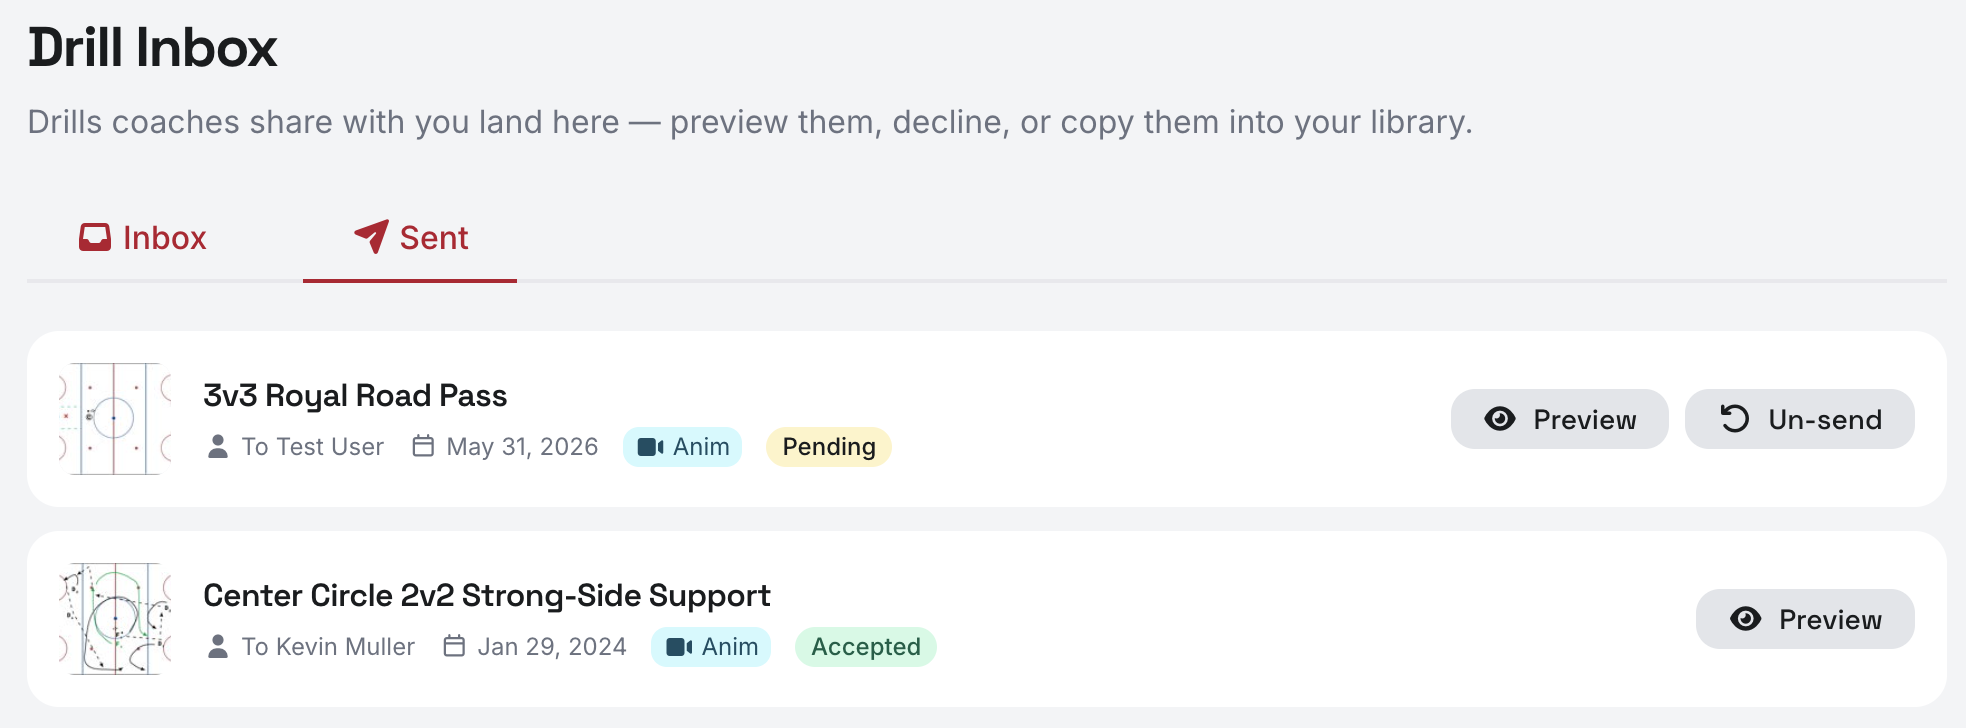Image resolution: width=1966 pixels, height=728 pixels.
Task: Preview the 3v3 Royal Road Pass drill
Action: point(1559,419)
